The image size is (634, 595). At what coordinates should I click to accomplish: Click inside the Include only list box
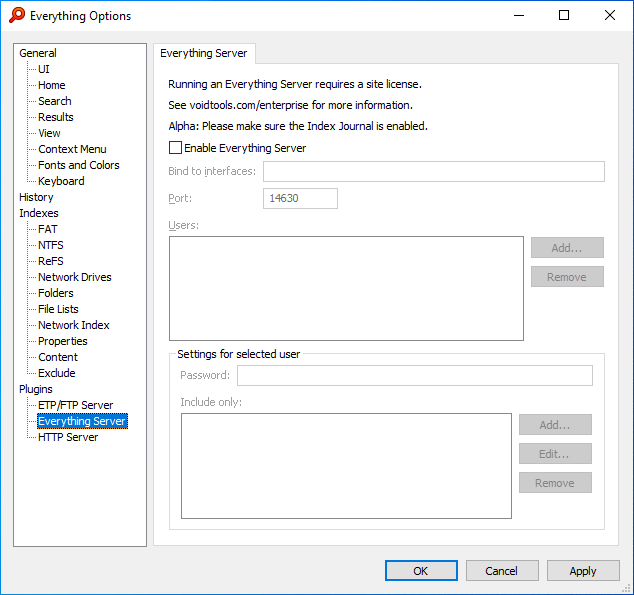point(346,466)
